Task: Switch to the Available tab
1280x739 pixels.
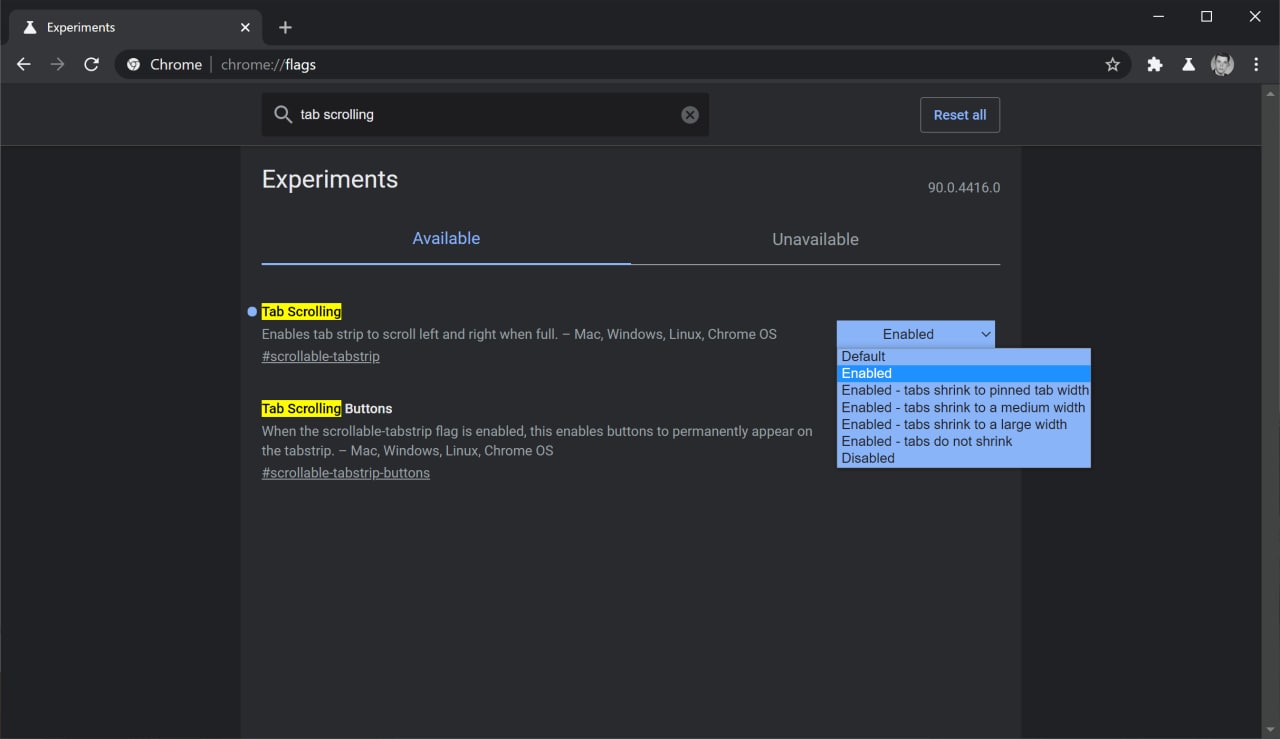Action: [x=446, y=239]
